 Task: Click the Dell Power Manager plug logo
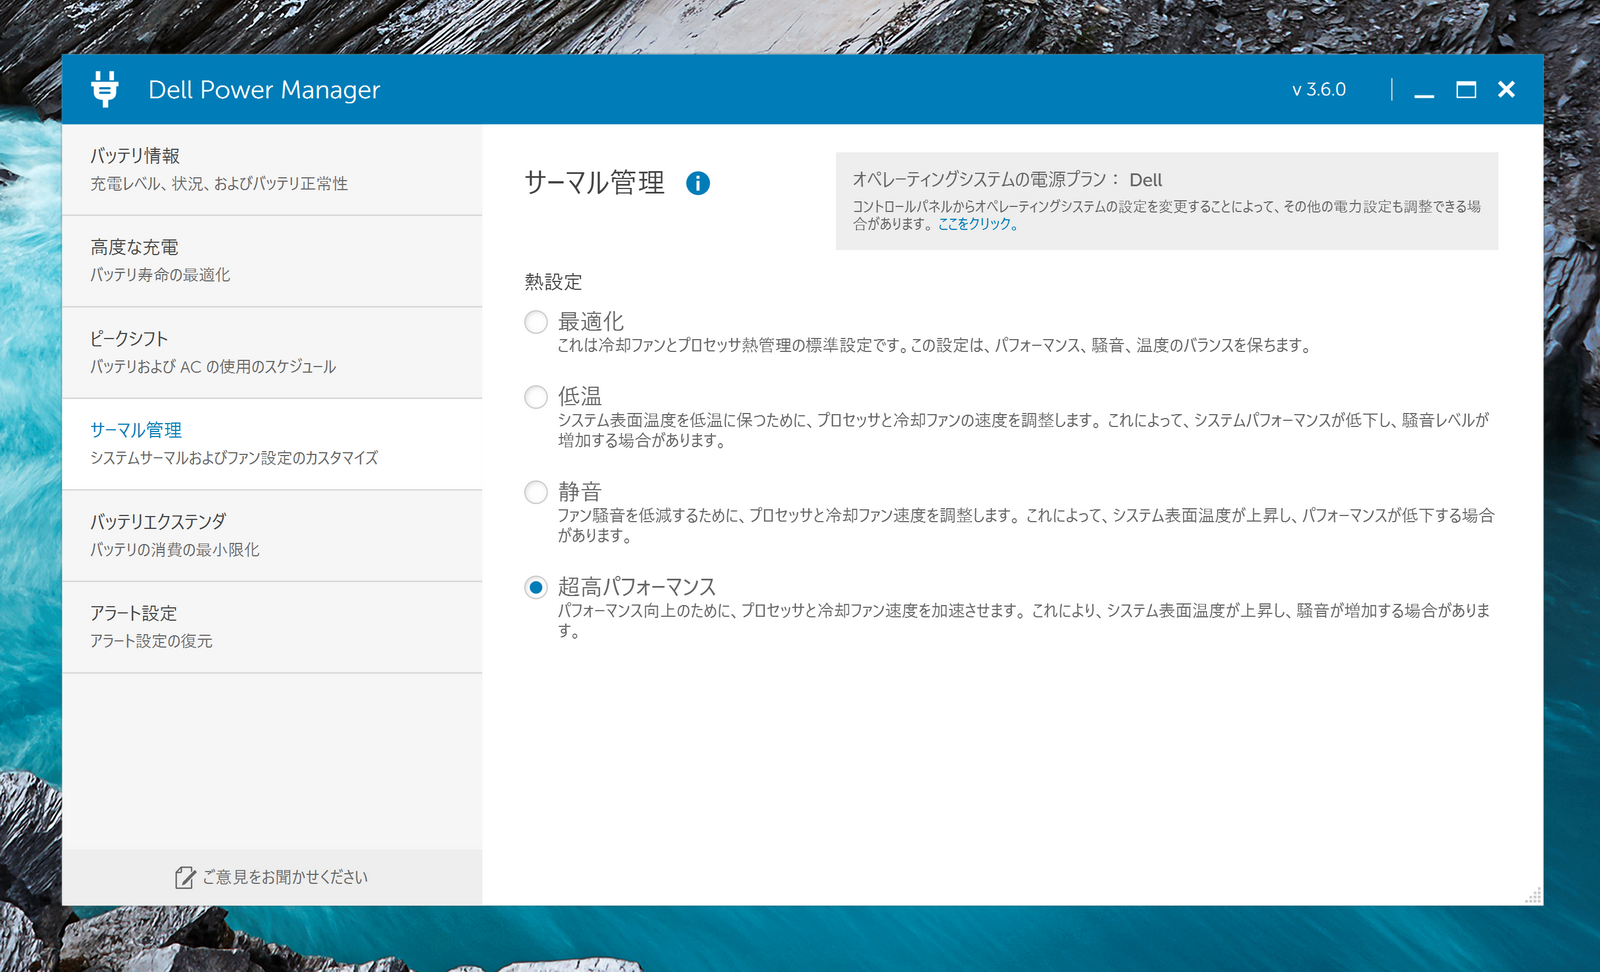[x=104, y=89]
